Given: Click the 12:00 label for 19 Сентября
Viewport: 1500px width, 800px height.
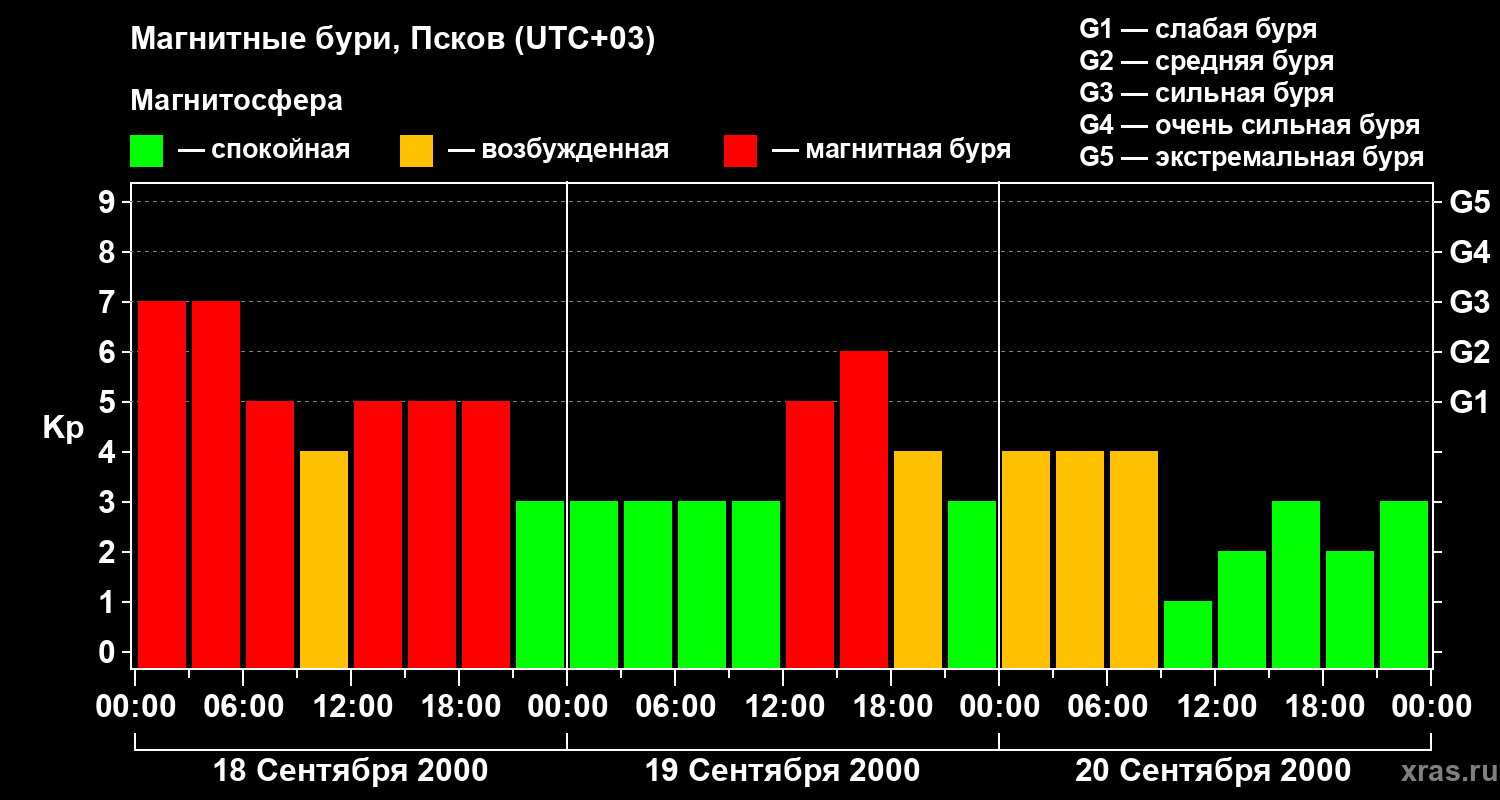Looking at the screenshot, I should (x=783, y=707).
